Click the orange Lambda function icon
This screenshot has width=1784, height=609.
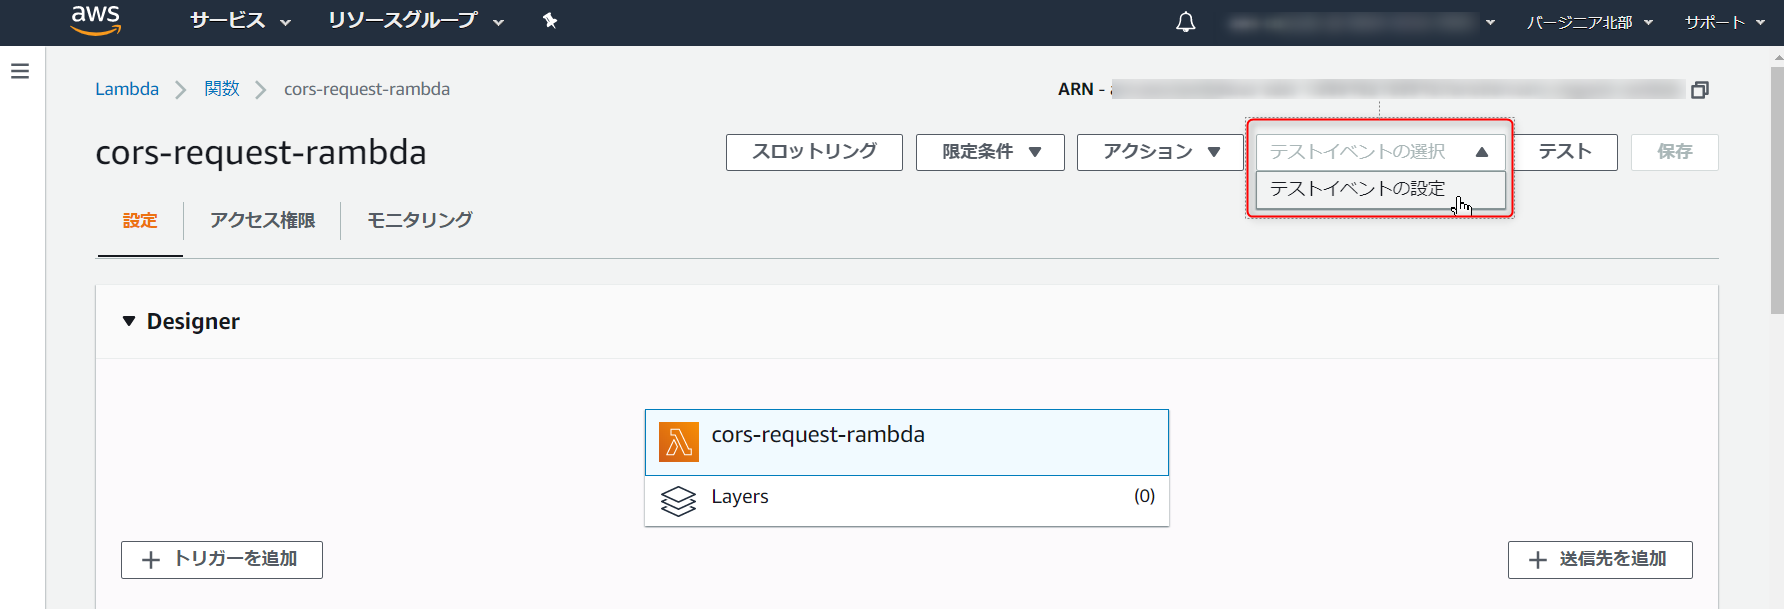tap(679, 442)
